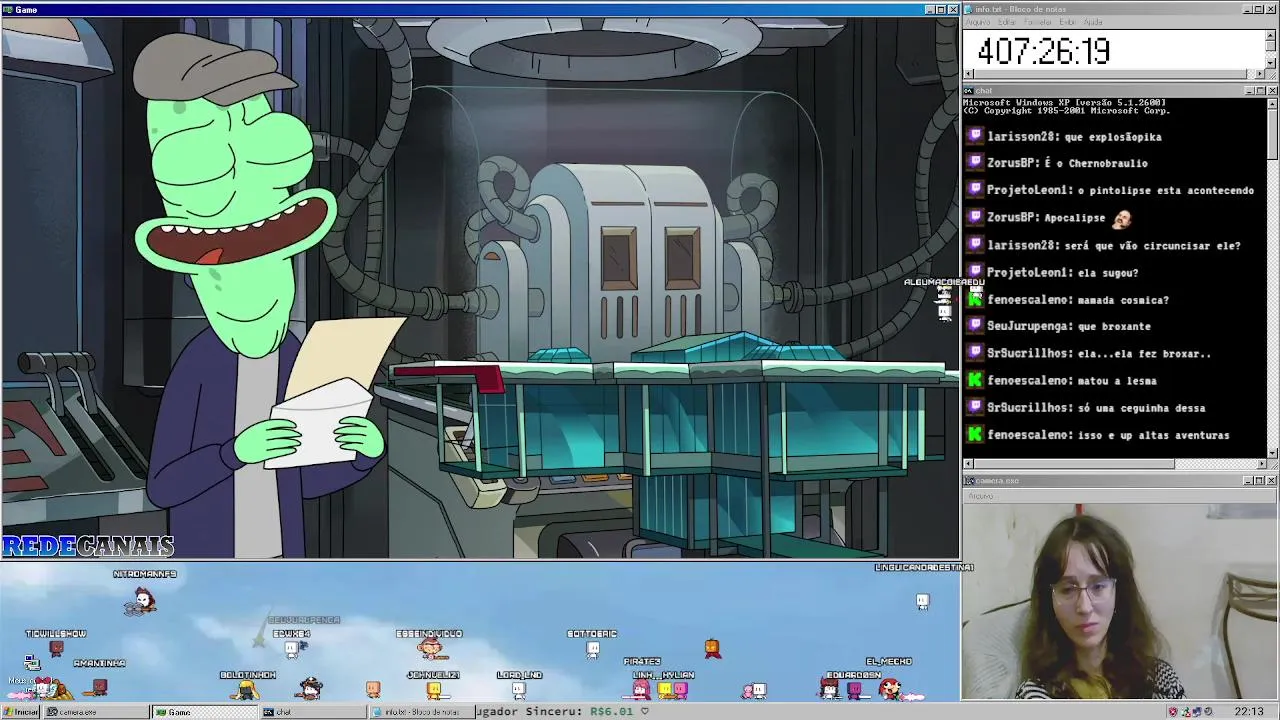Open Ajuda menu in Bloco de notas
Screen dimensions: 1280x720
[1093, 22]
